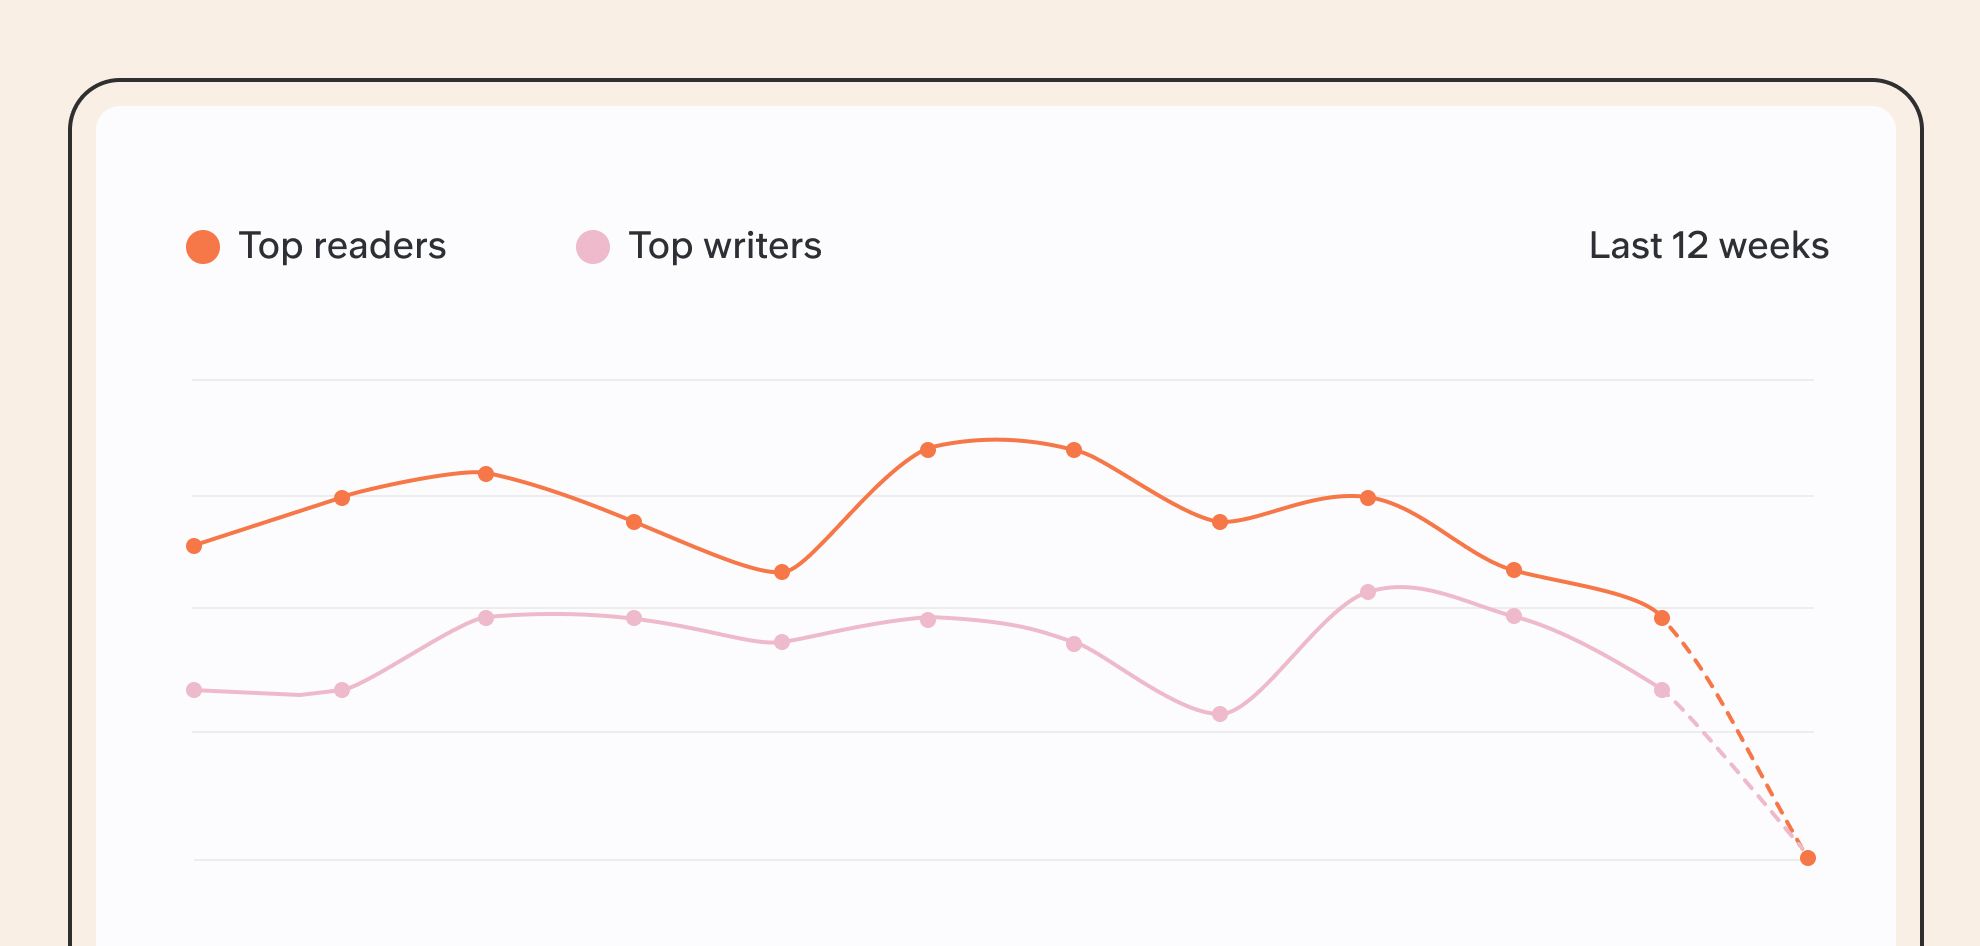
Task: Select first pink Top writers data point
Action: 194,690
